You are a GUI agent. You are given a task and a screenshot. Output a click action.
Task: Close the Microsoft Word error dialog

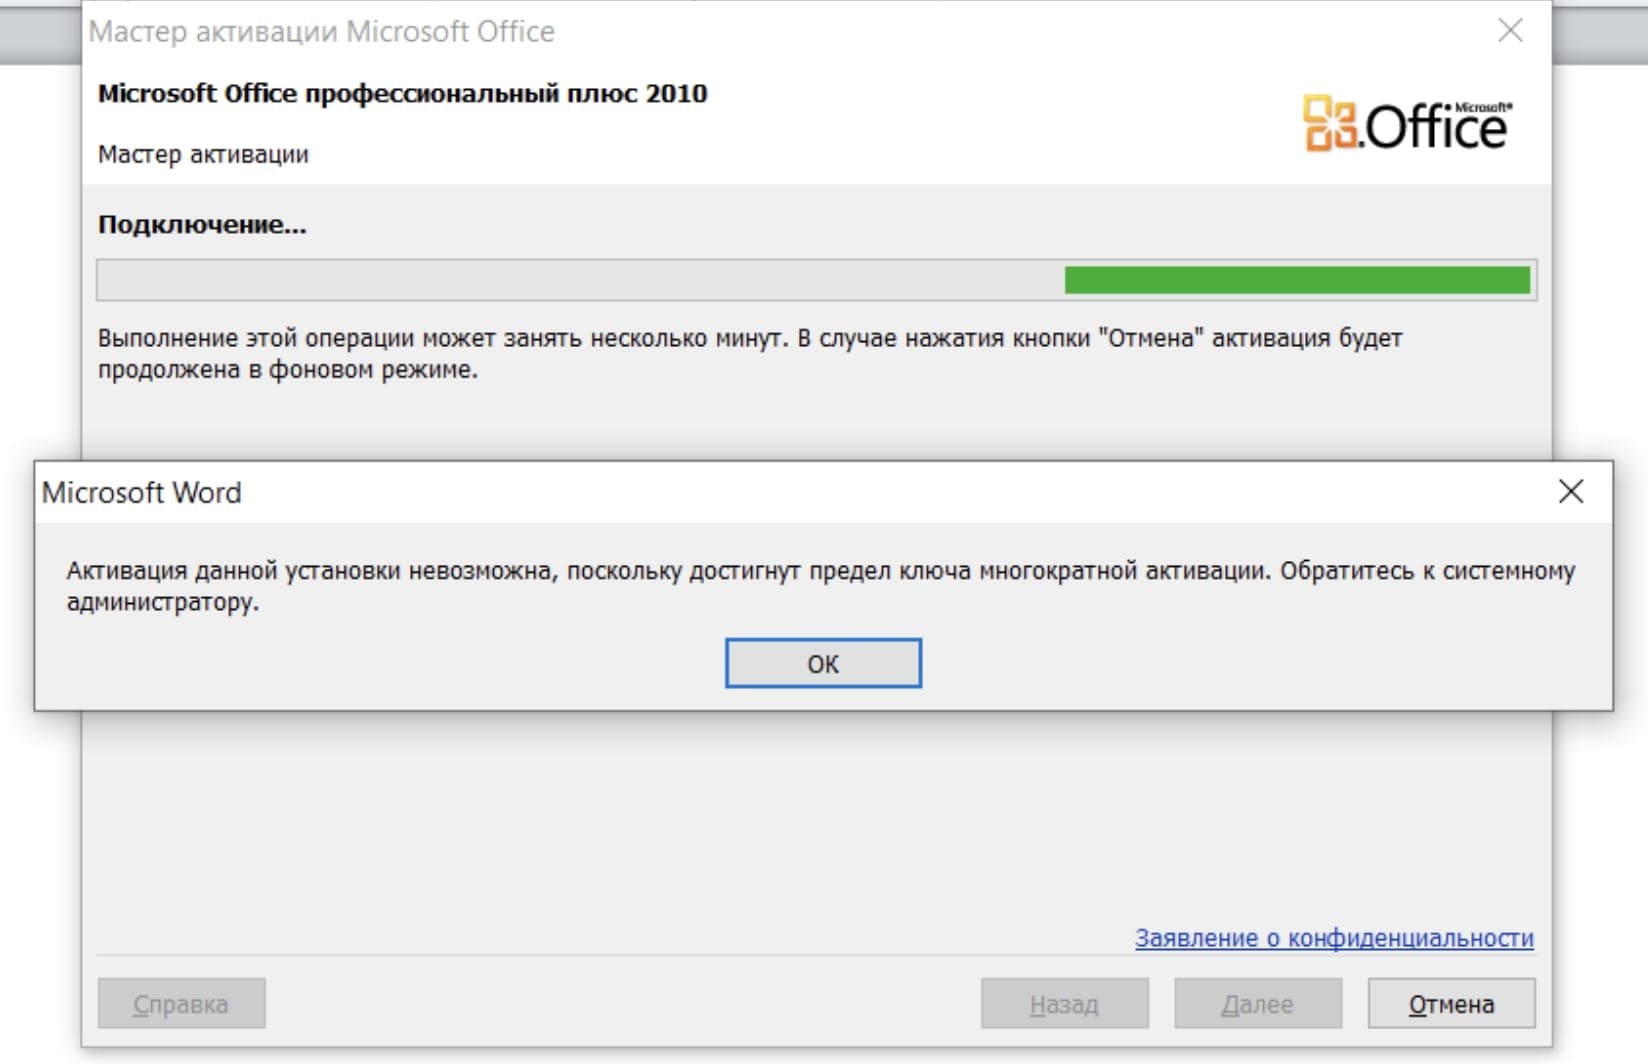(1571, 491)
